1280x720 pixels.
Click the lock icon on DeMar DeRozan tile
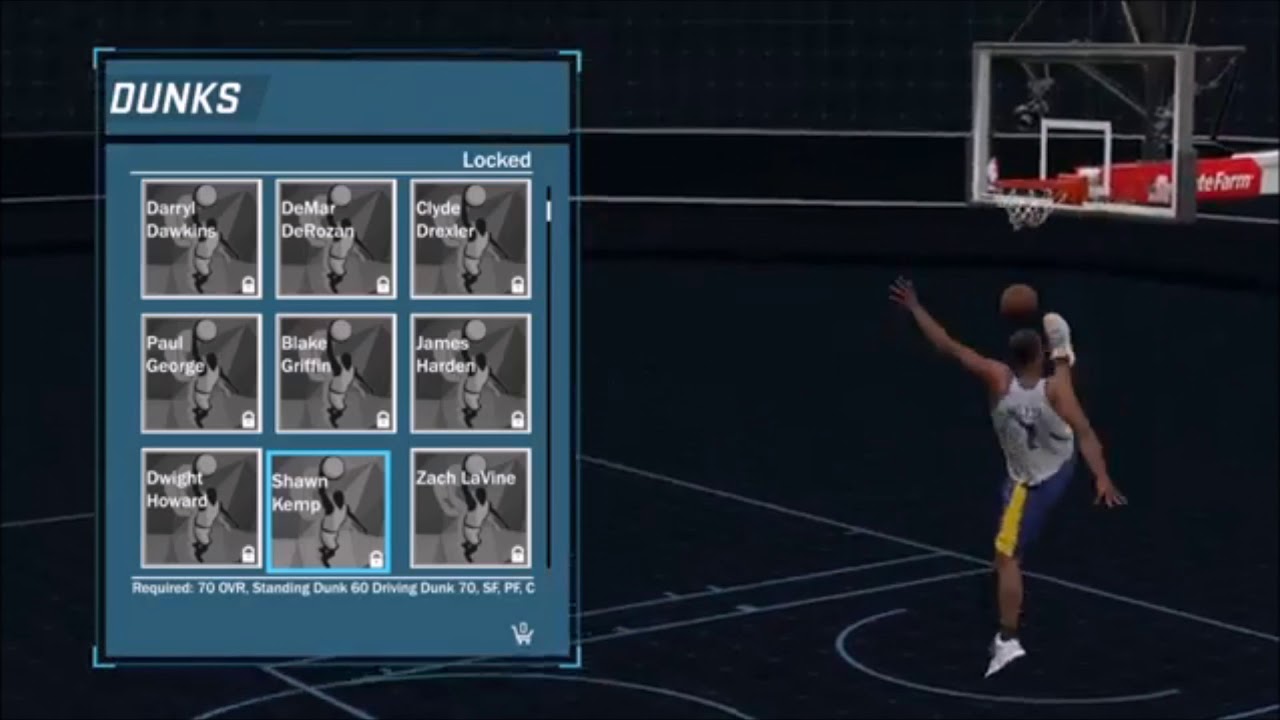(383, 286)
